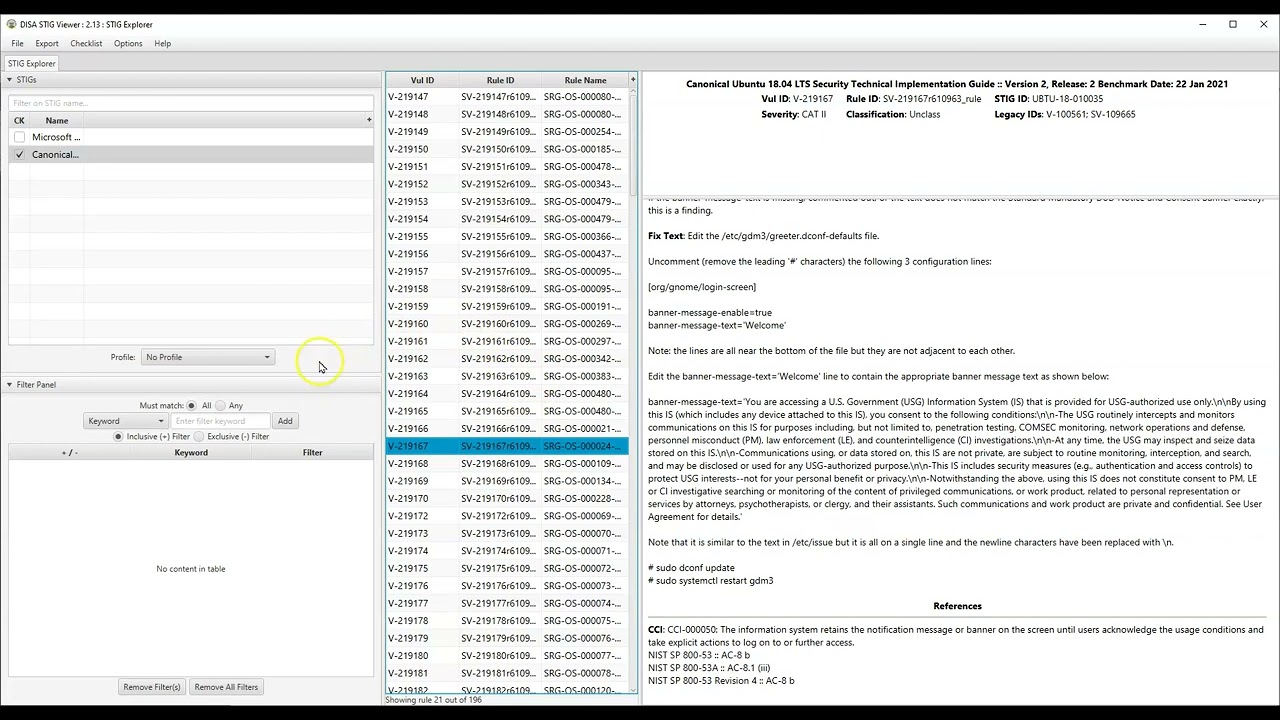
Task: Click the '+ / -' column header
Action: (70, 453)
